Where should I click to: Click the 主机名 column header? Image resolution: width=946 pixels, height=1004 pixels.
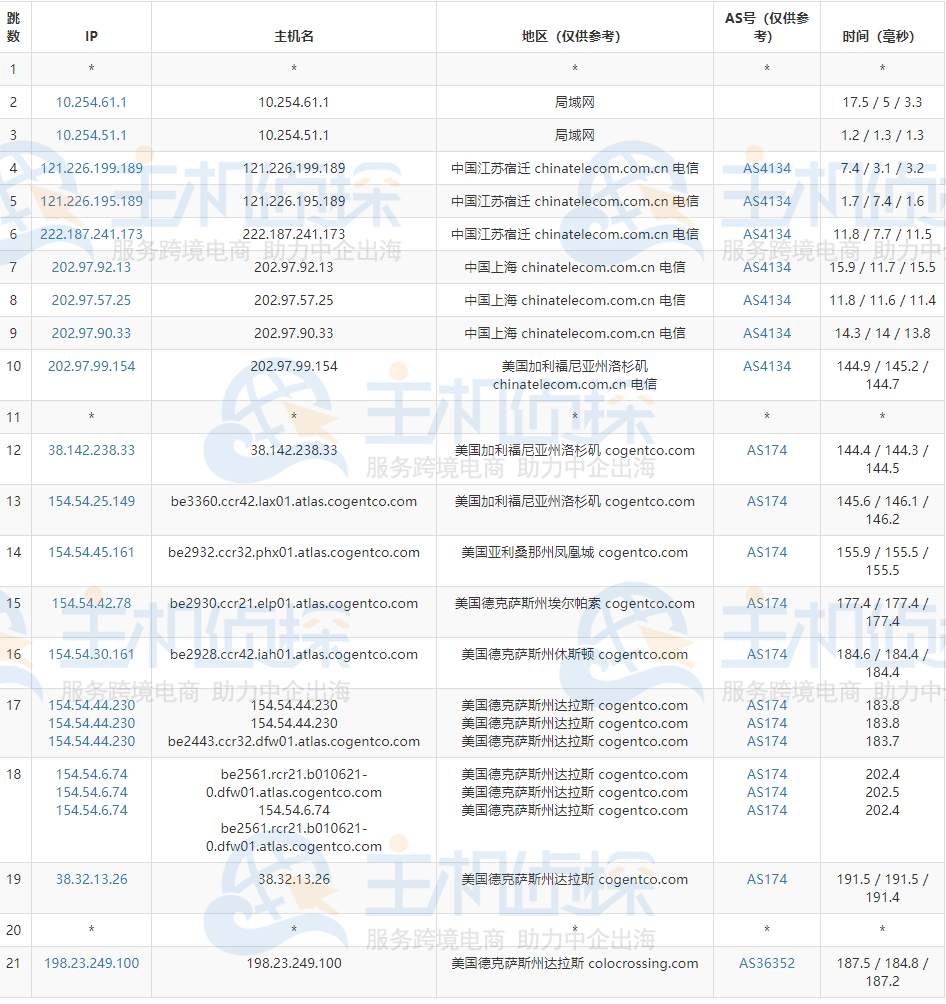(293, 36)
